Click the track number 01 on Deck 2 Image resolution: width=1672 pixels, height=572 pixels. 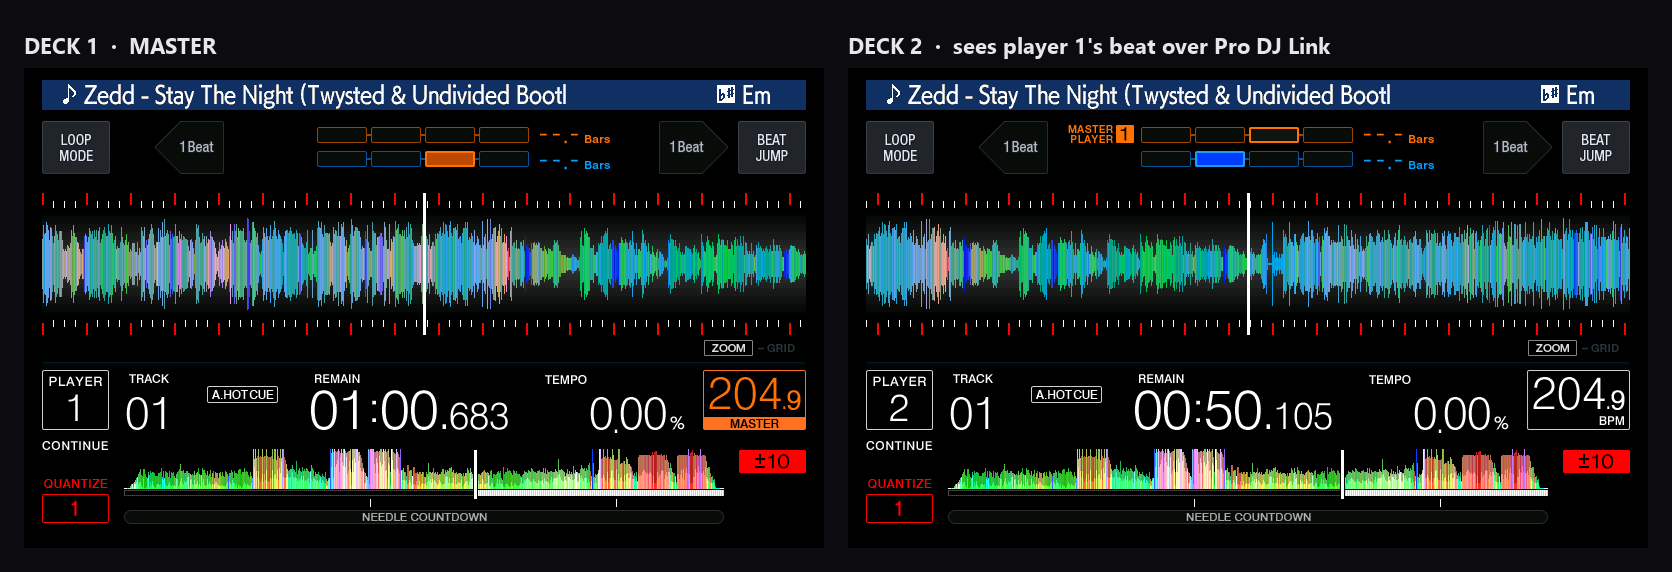(971, 414)
